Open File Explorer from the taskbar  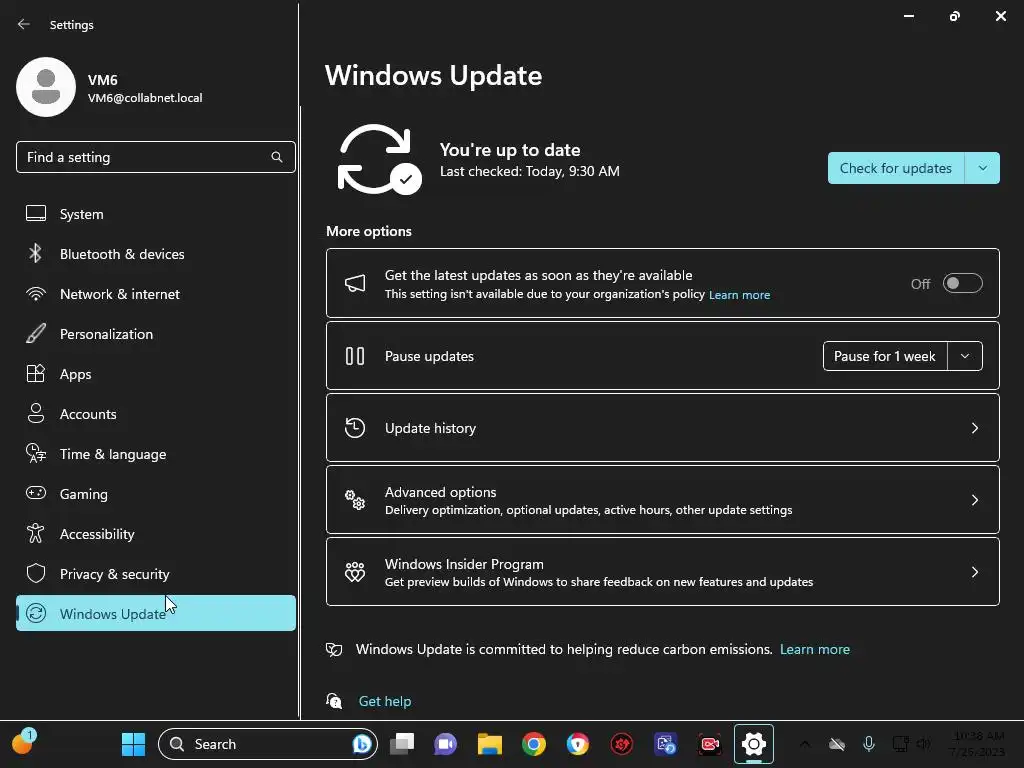point(489,744)
